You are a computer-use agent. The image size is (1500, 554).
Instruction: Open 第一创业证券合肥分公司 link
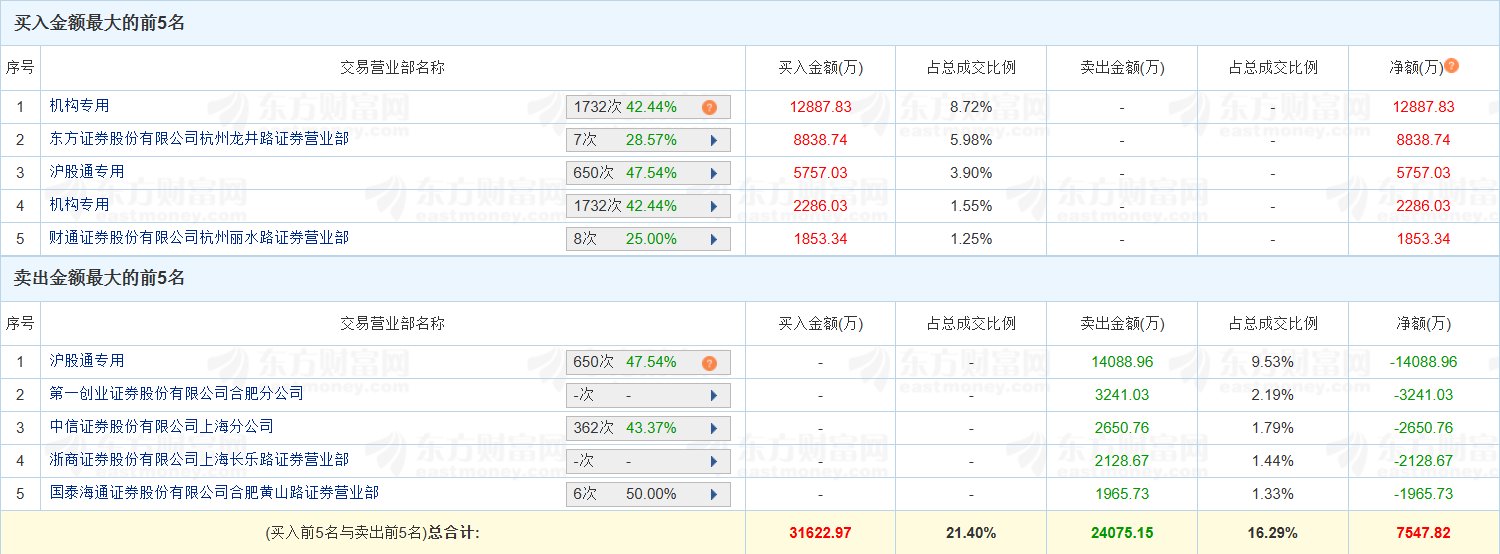176,394
